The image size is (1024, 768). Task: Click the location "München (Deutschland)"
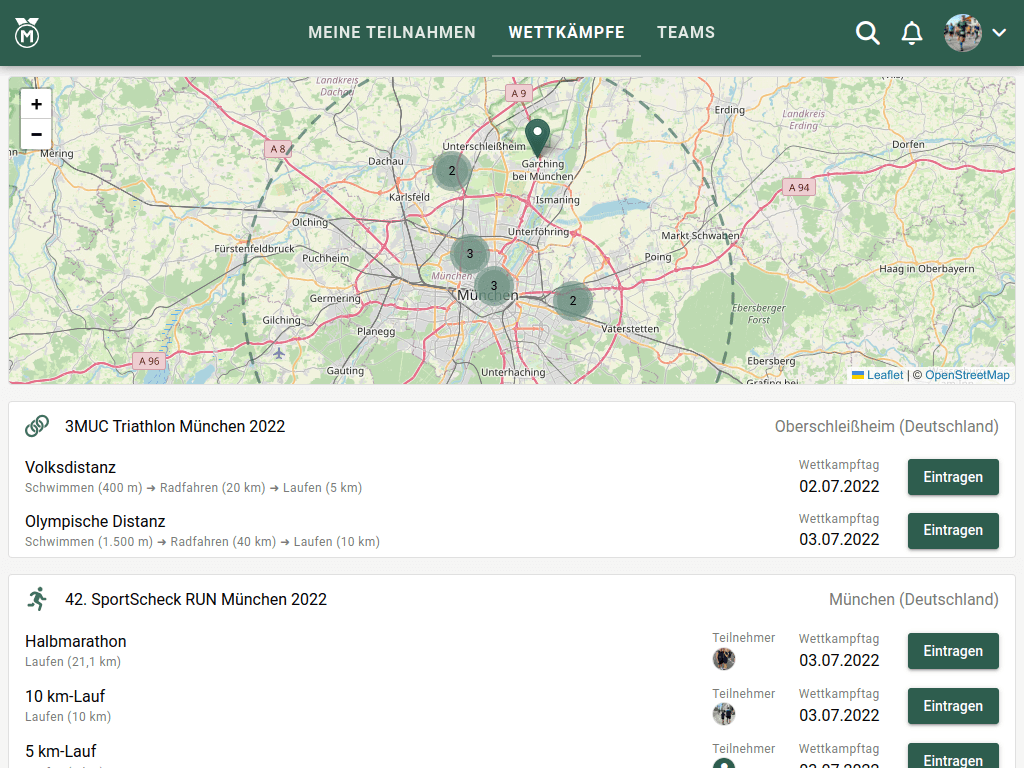(x=914, y=600)
